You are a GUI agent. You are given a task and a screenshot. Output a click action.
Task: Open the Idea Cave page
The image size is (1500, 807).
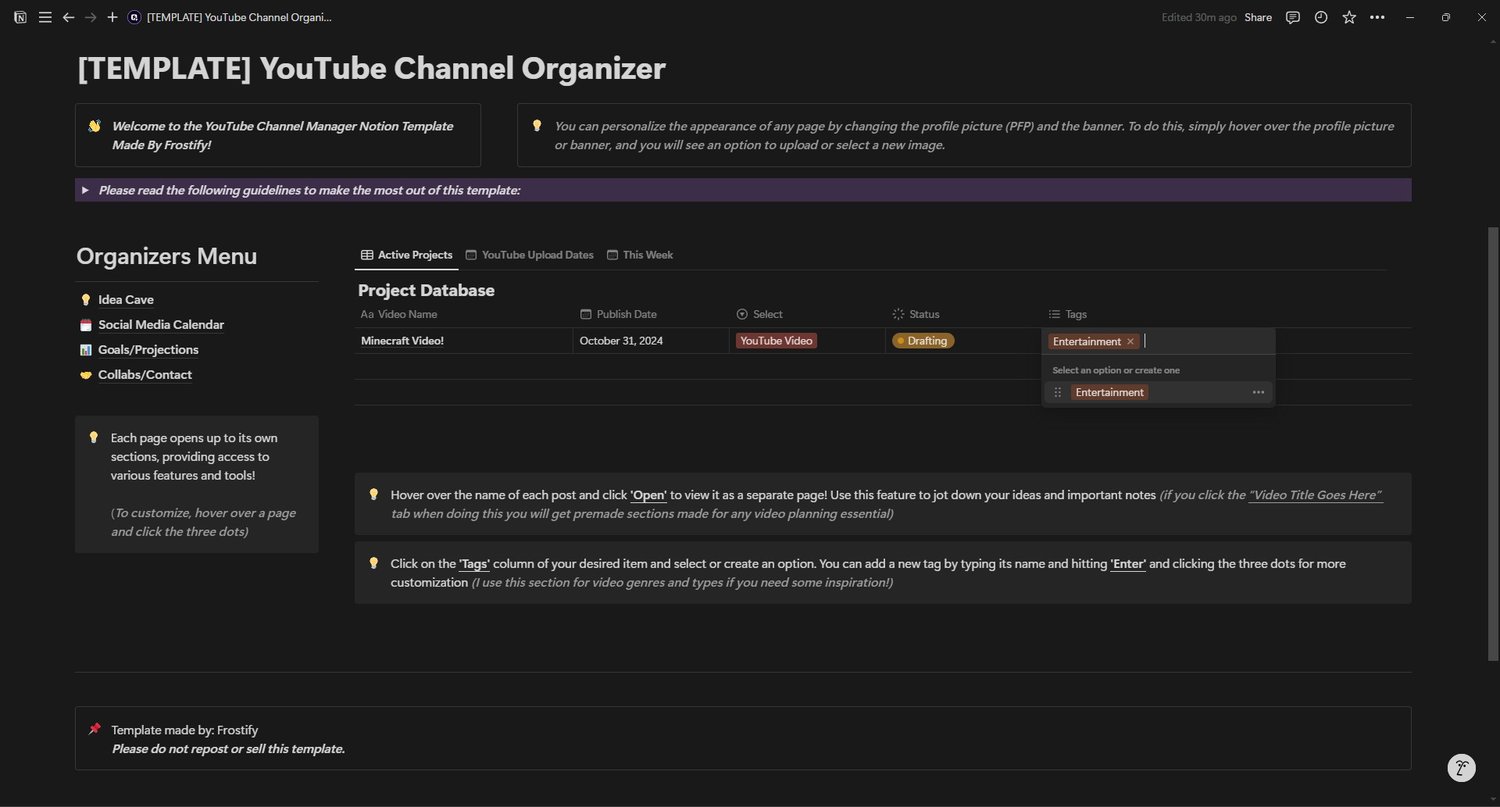(x=126, y=300)
